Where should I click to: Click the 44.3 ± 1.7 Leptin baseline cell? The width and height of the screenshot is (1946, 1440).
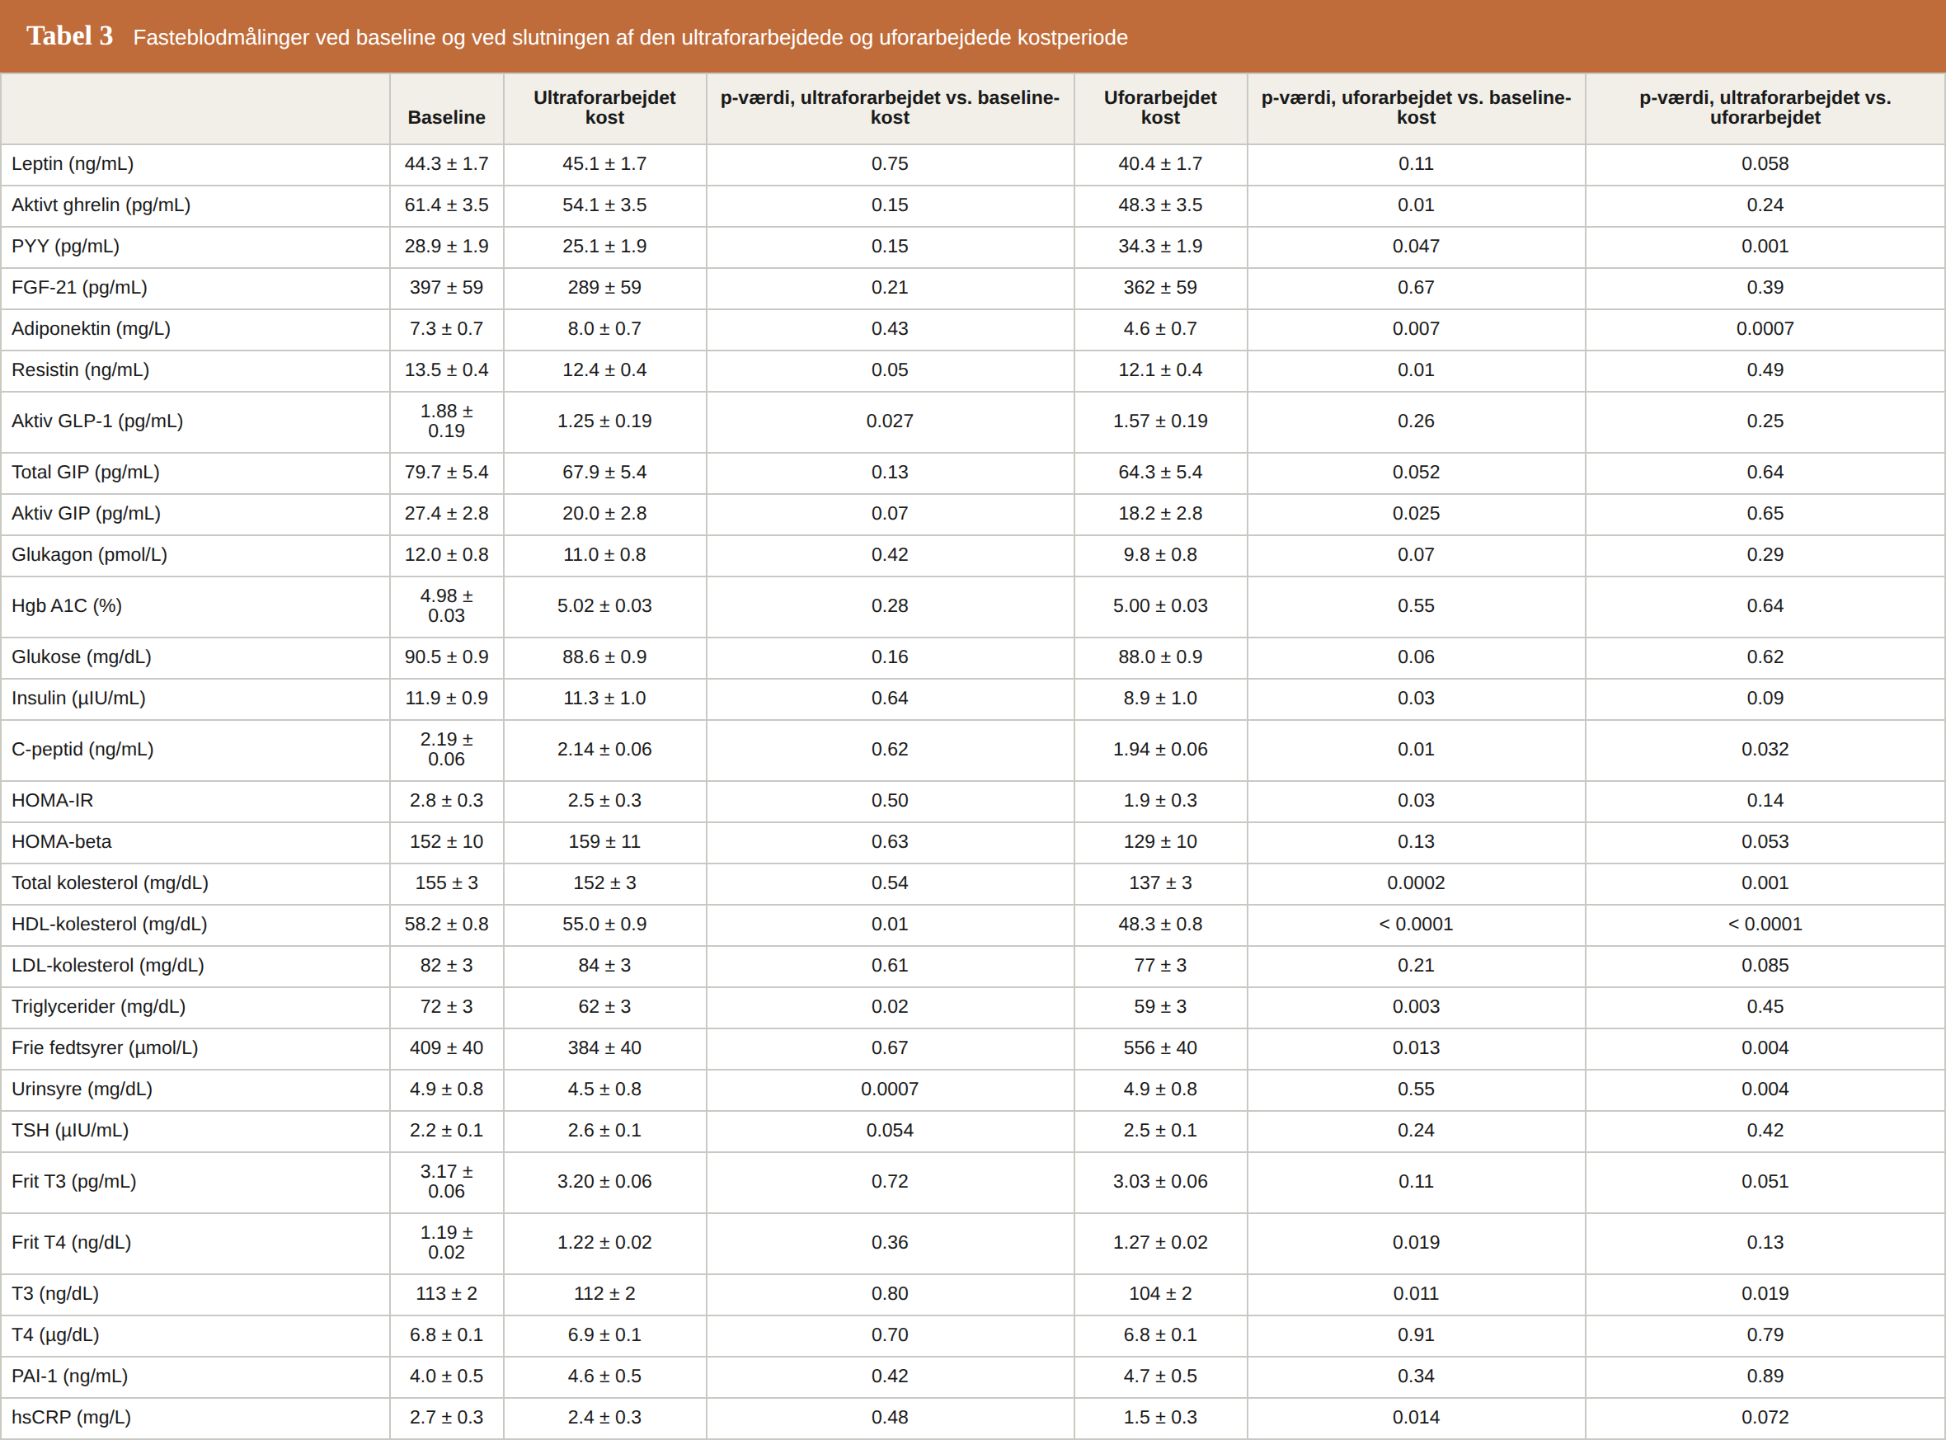point(446,164)
